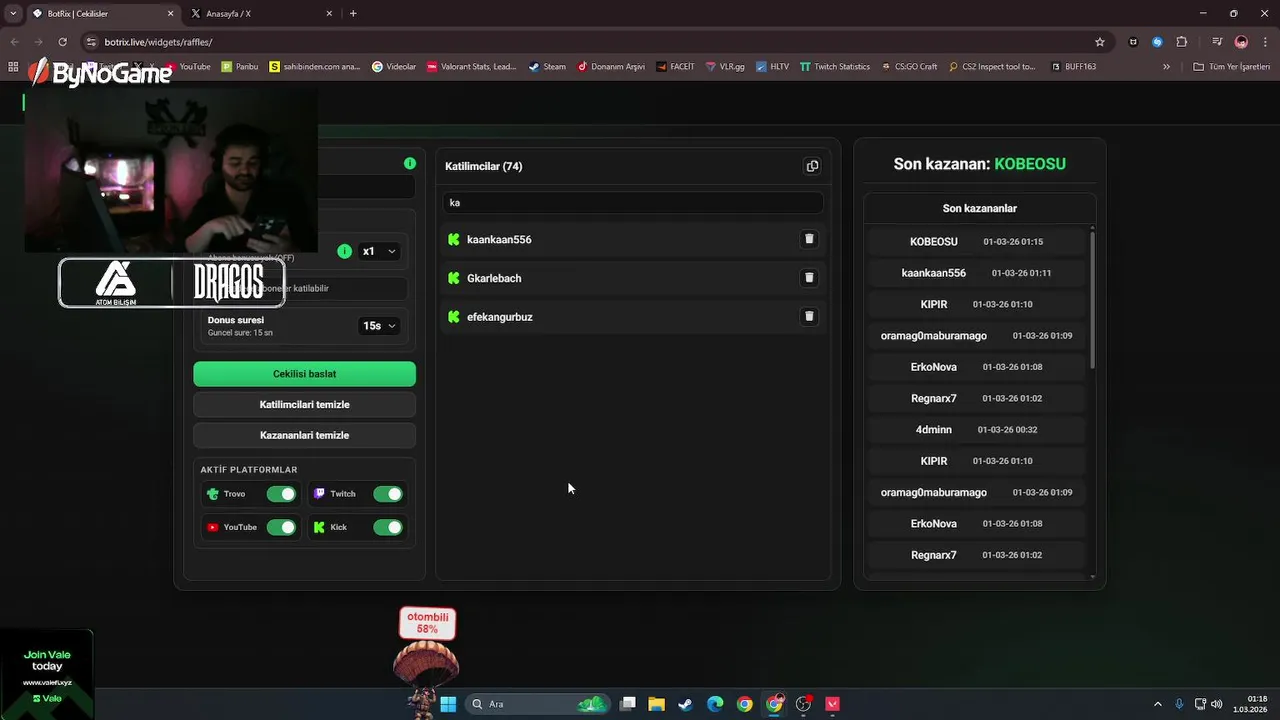This screenshot has height=720, width=1280.
Task: Click the VLR.gg bookmark link
Action: point(724,67)
